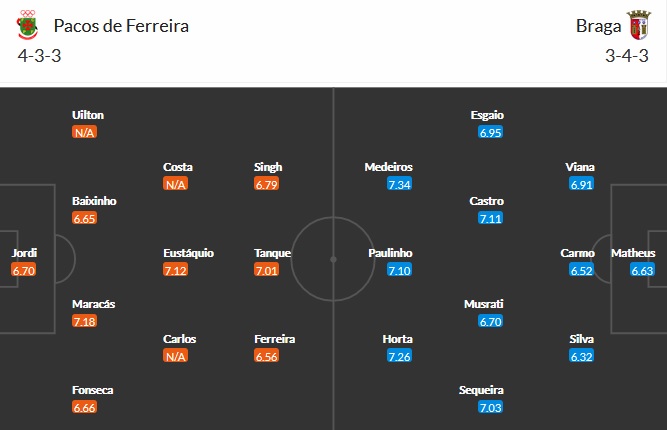Open player Paulinho's details
This screenshot has height=430, width=667.
point(389,253)
